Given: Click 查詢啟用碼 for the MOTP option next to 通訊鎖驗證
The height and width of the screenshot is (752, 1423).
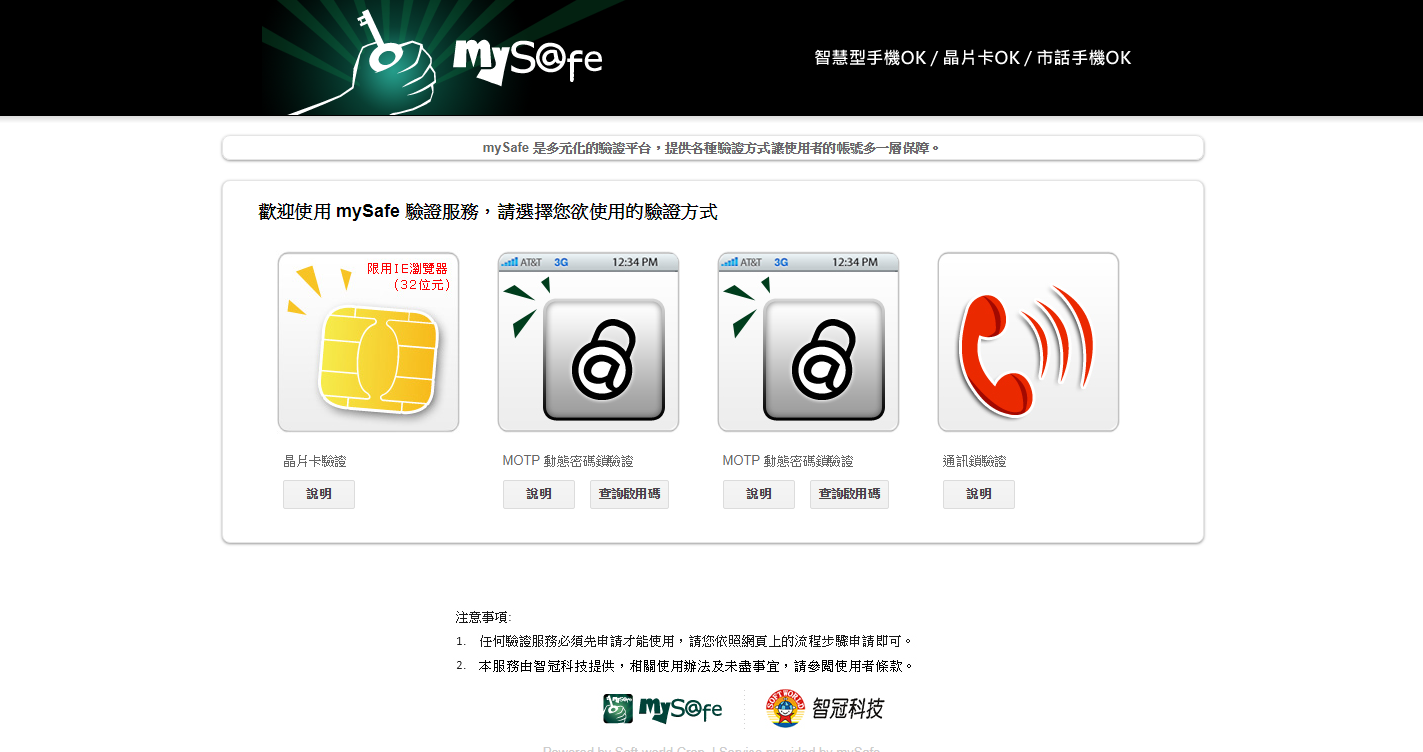Looking at the screenshot, I should click(849, 494).
